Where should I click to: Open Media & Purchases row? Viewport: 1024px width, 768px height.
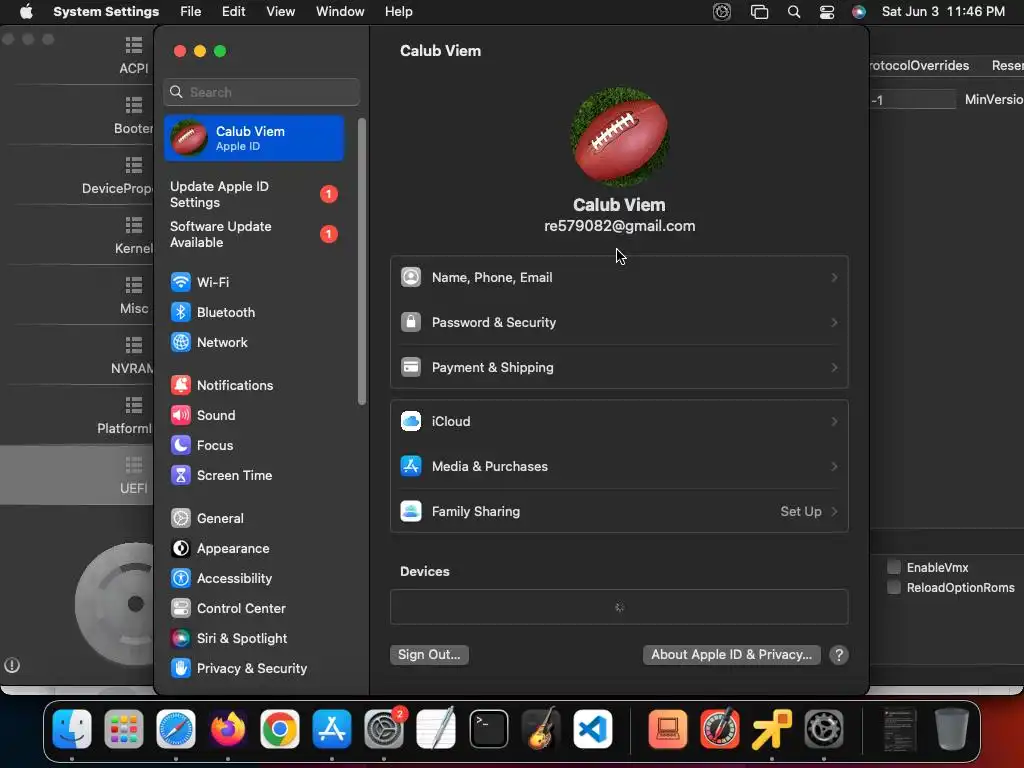pyautogui.click(x=619, y=466)
